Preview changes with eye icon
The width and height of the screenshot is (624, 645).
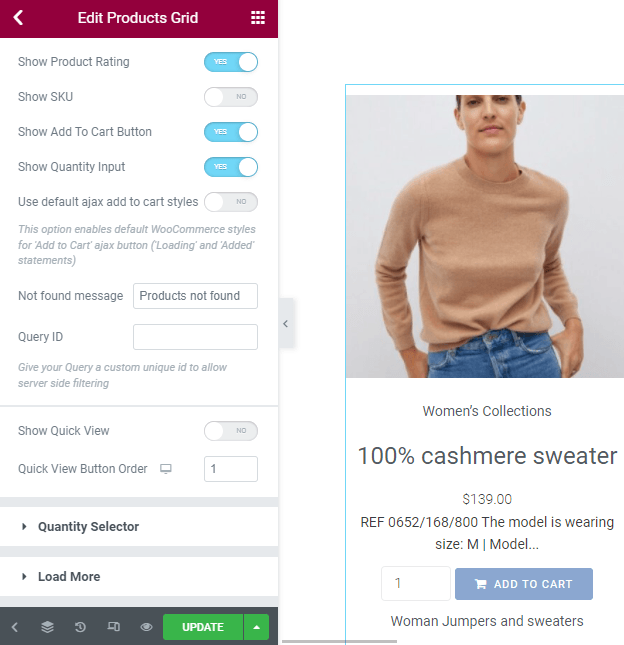click(x=146, y=627)
